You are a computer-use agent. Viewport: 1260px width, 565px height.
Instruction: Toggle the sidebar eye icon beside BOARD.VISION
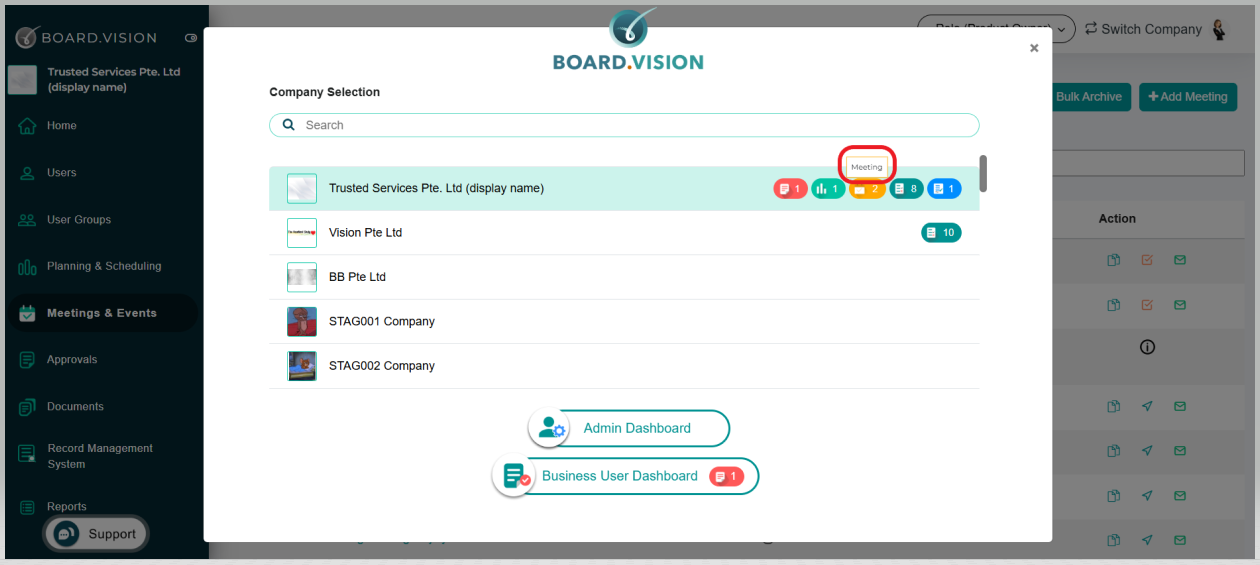(x=191, y=38)
